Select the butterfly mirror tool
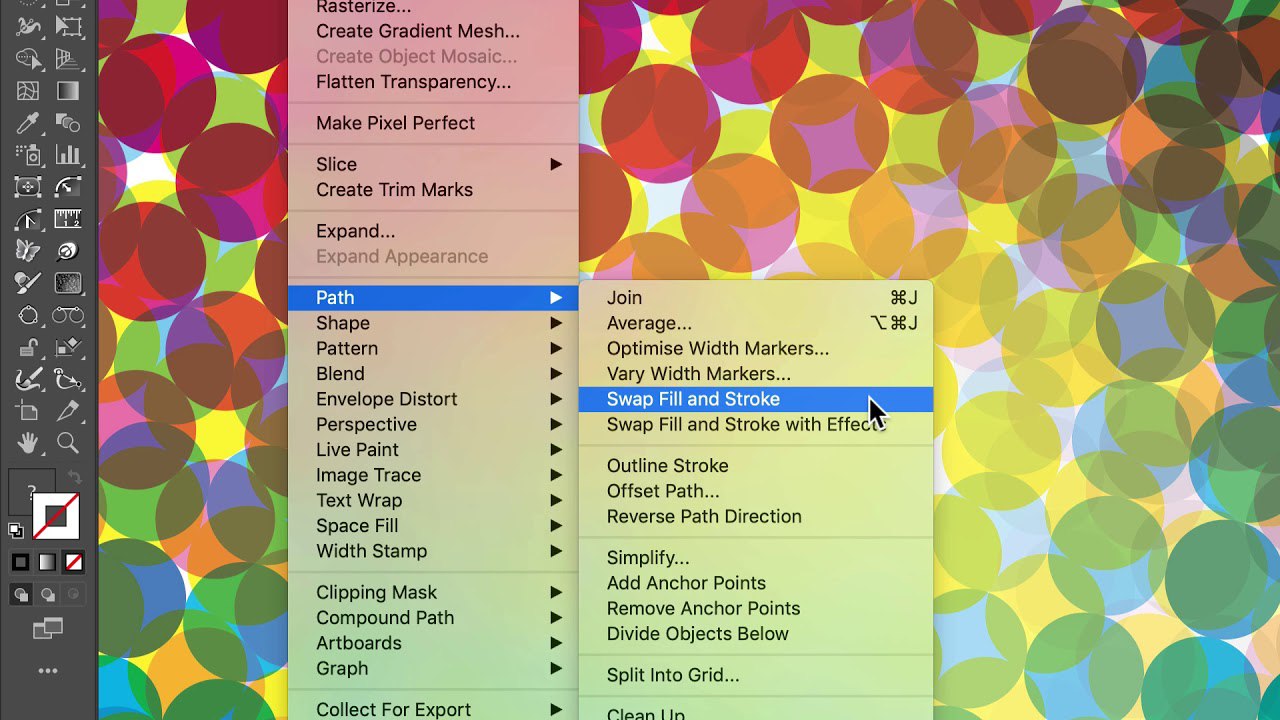The height and width of the screenshot is (720, 1280). (x=28, y=251)
